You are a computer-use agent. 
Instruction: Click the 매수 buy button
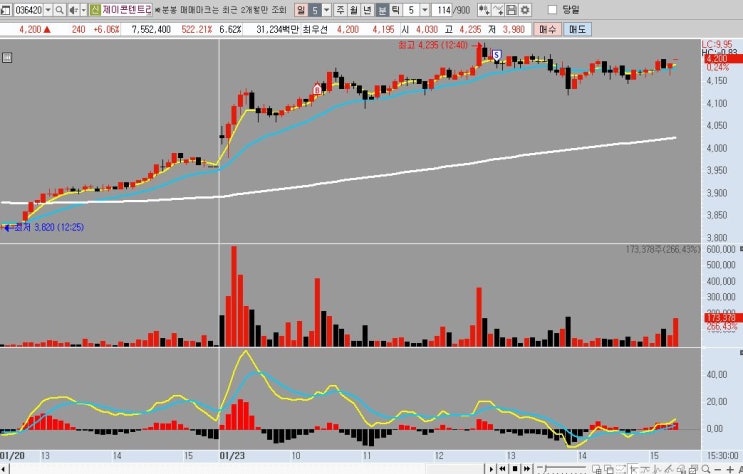(547, 29)
